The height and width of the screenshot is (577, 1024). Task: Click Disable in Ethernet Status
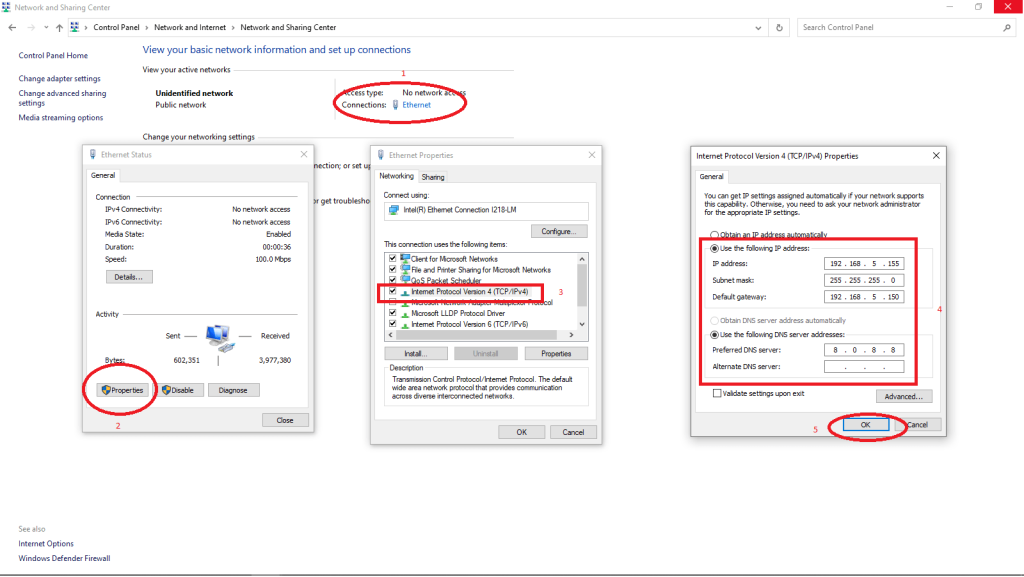tap(178, 390)
